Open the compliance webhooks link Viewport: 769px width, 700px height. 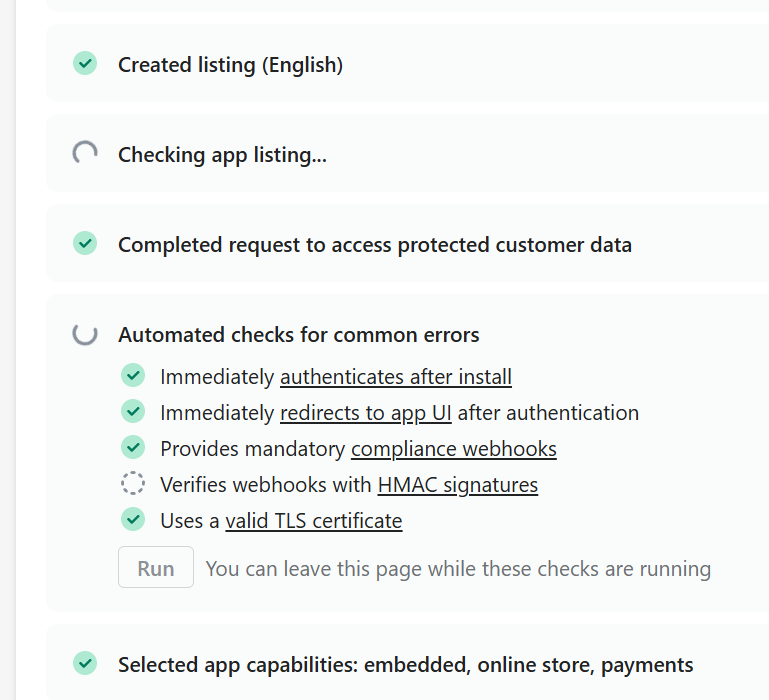454,449
